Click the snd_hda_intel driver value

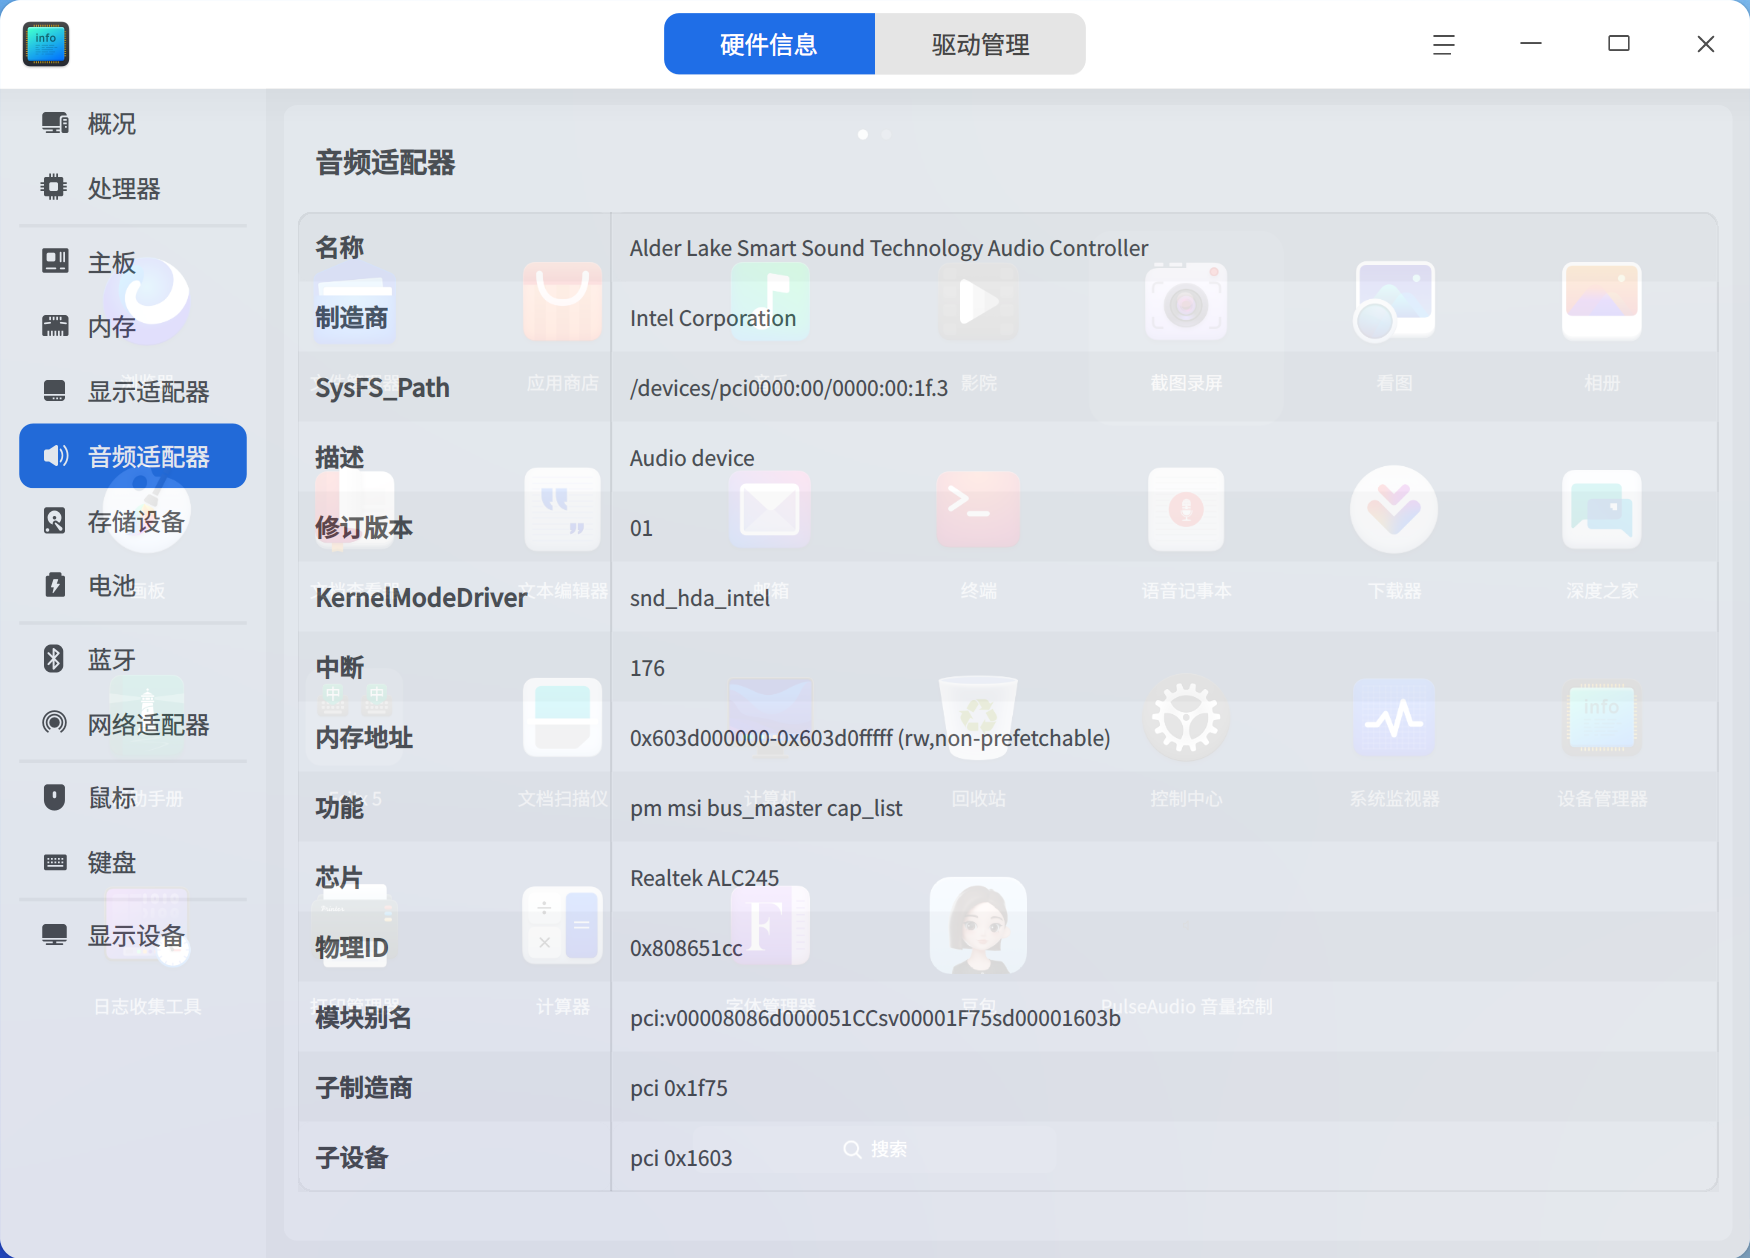(700, 598)
